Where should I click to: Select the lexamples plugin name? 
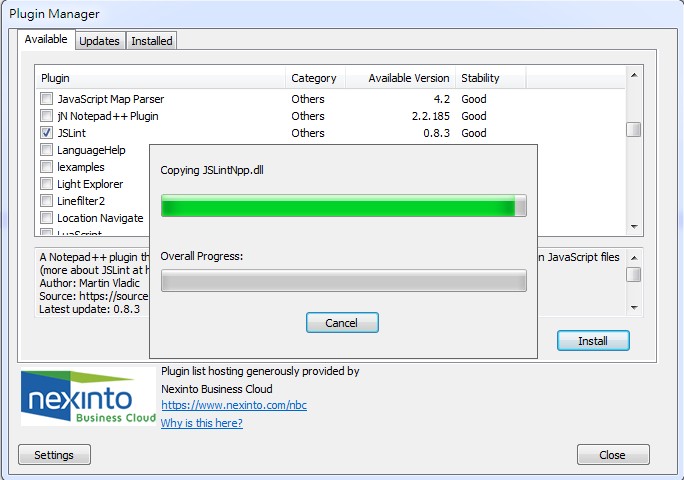tap(81, 167)
